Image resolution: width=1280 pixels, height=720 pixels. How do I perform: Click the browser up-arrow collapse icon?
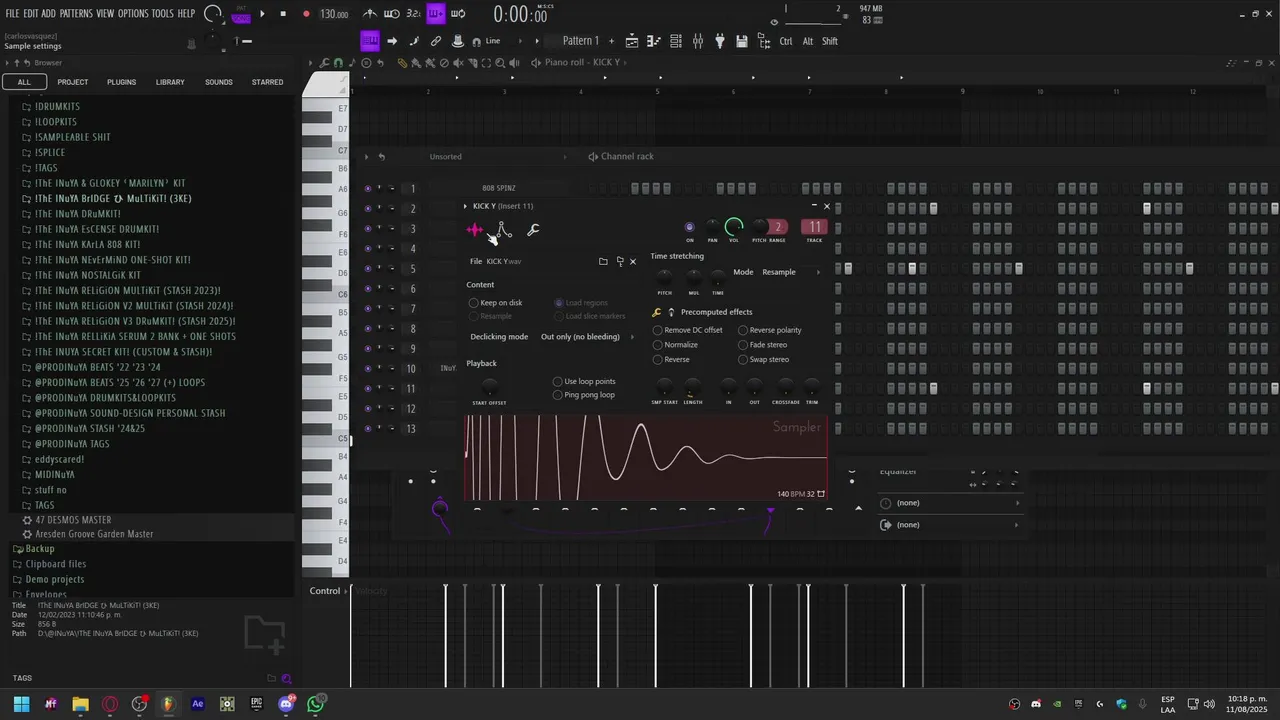point(17,62)
